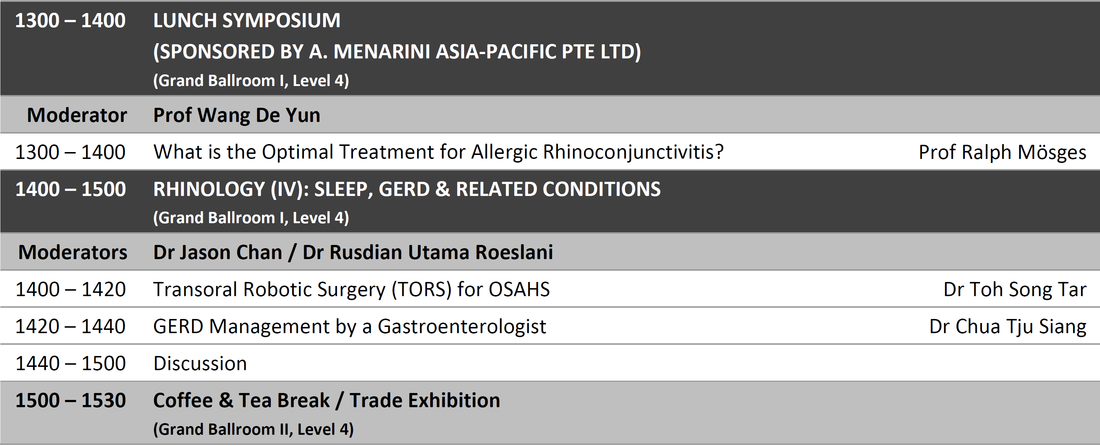The width and height of the screenshot is (1100, 446).
Task: Click the Moderator label beside Prof Wang
Action: (x=76, y=115)
